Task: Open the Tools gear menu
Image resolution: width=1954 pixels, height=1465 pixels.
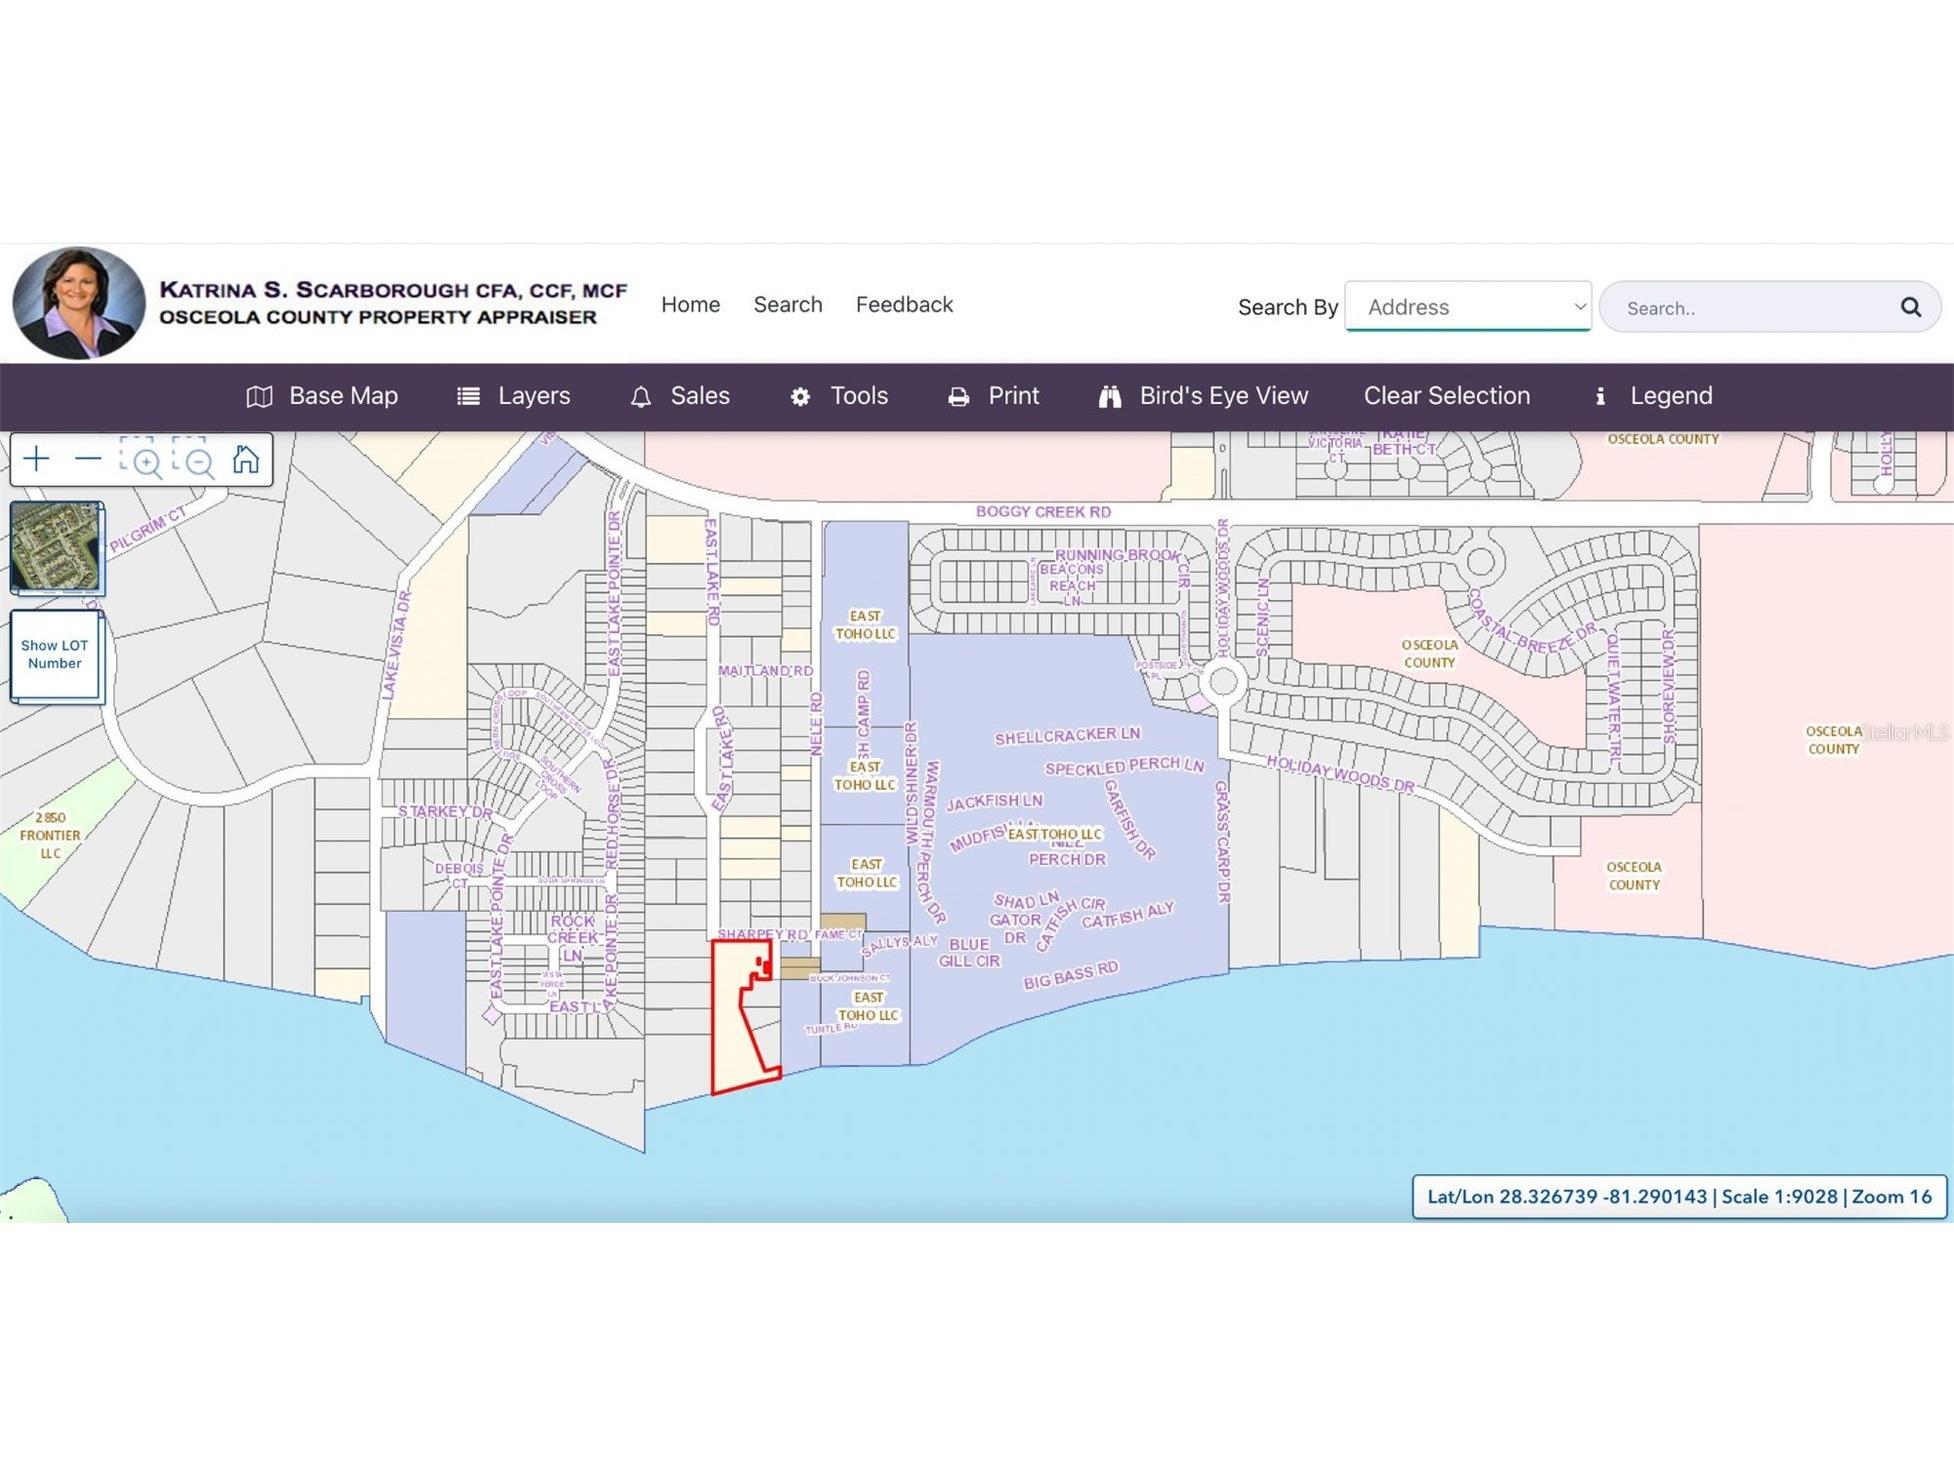Action: [839, 396]
